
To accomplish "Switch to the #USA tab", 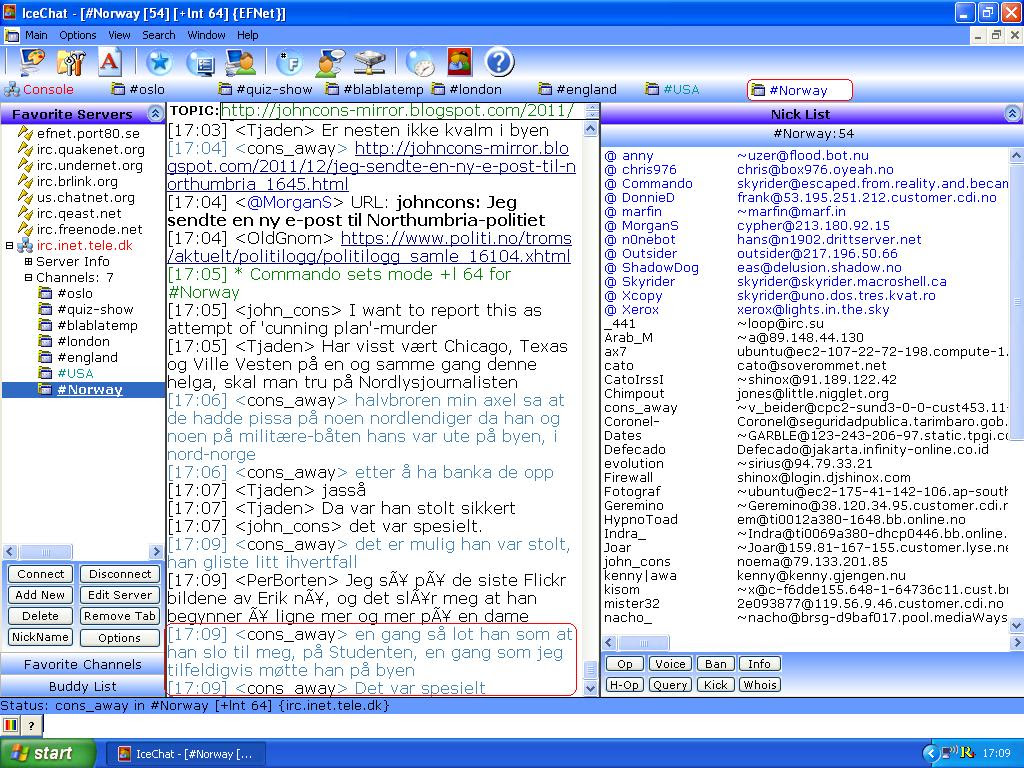I will [673, 90].
